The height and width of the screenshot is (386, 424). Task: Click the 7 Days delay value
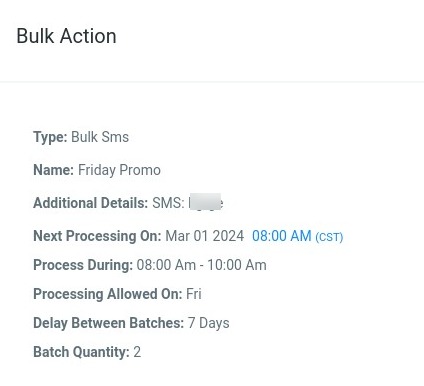(209, 323)
